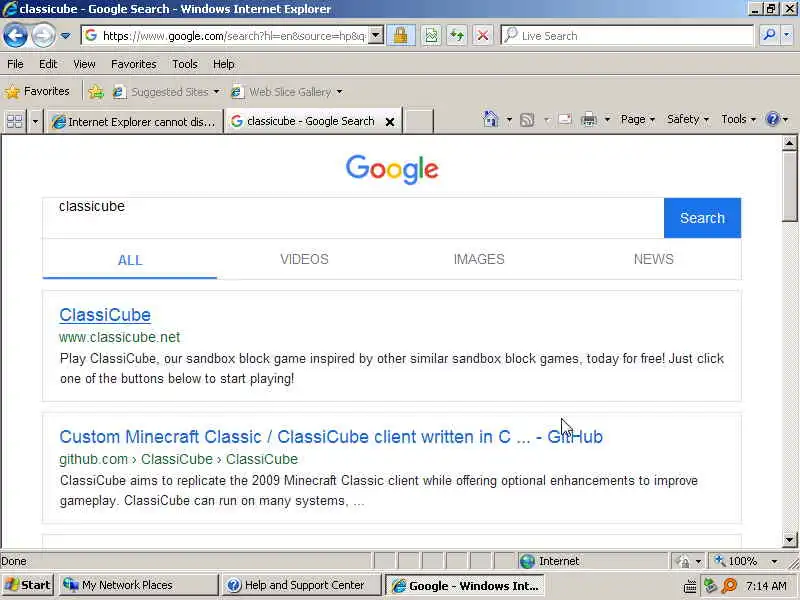Stop loading with the red X icon
The height and width of the screenshot is (600, 800).
[x=482, y=36]
